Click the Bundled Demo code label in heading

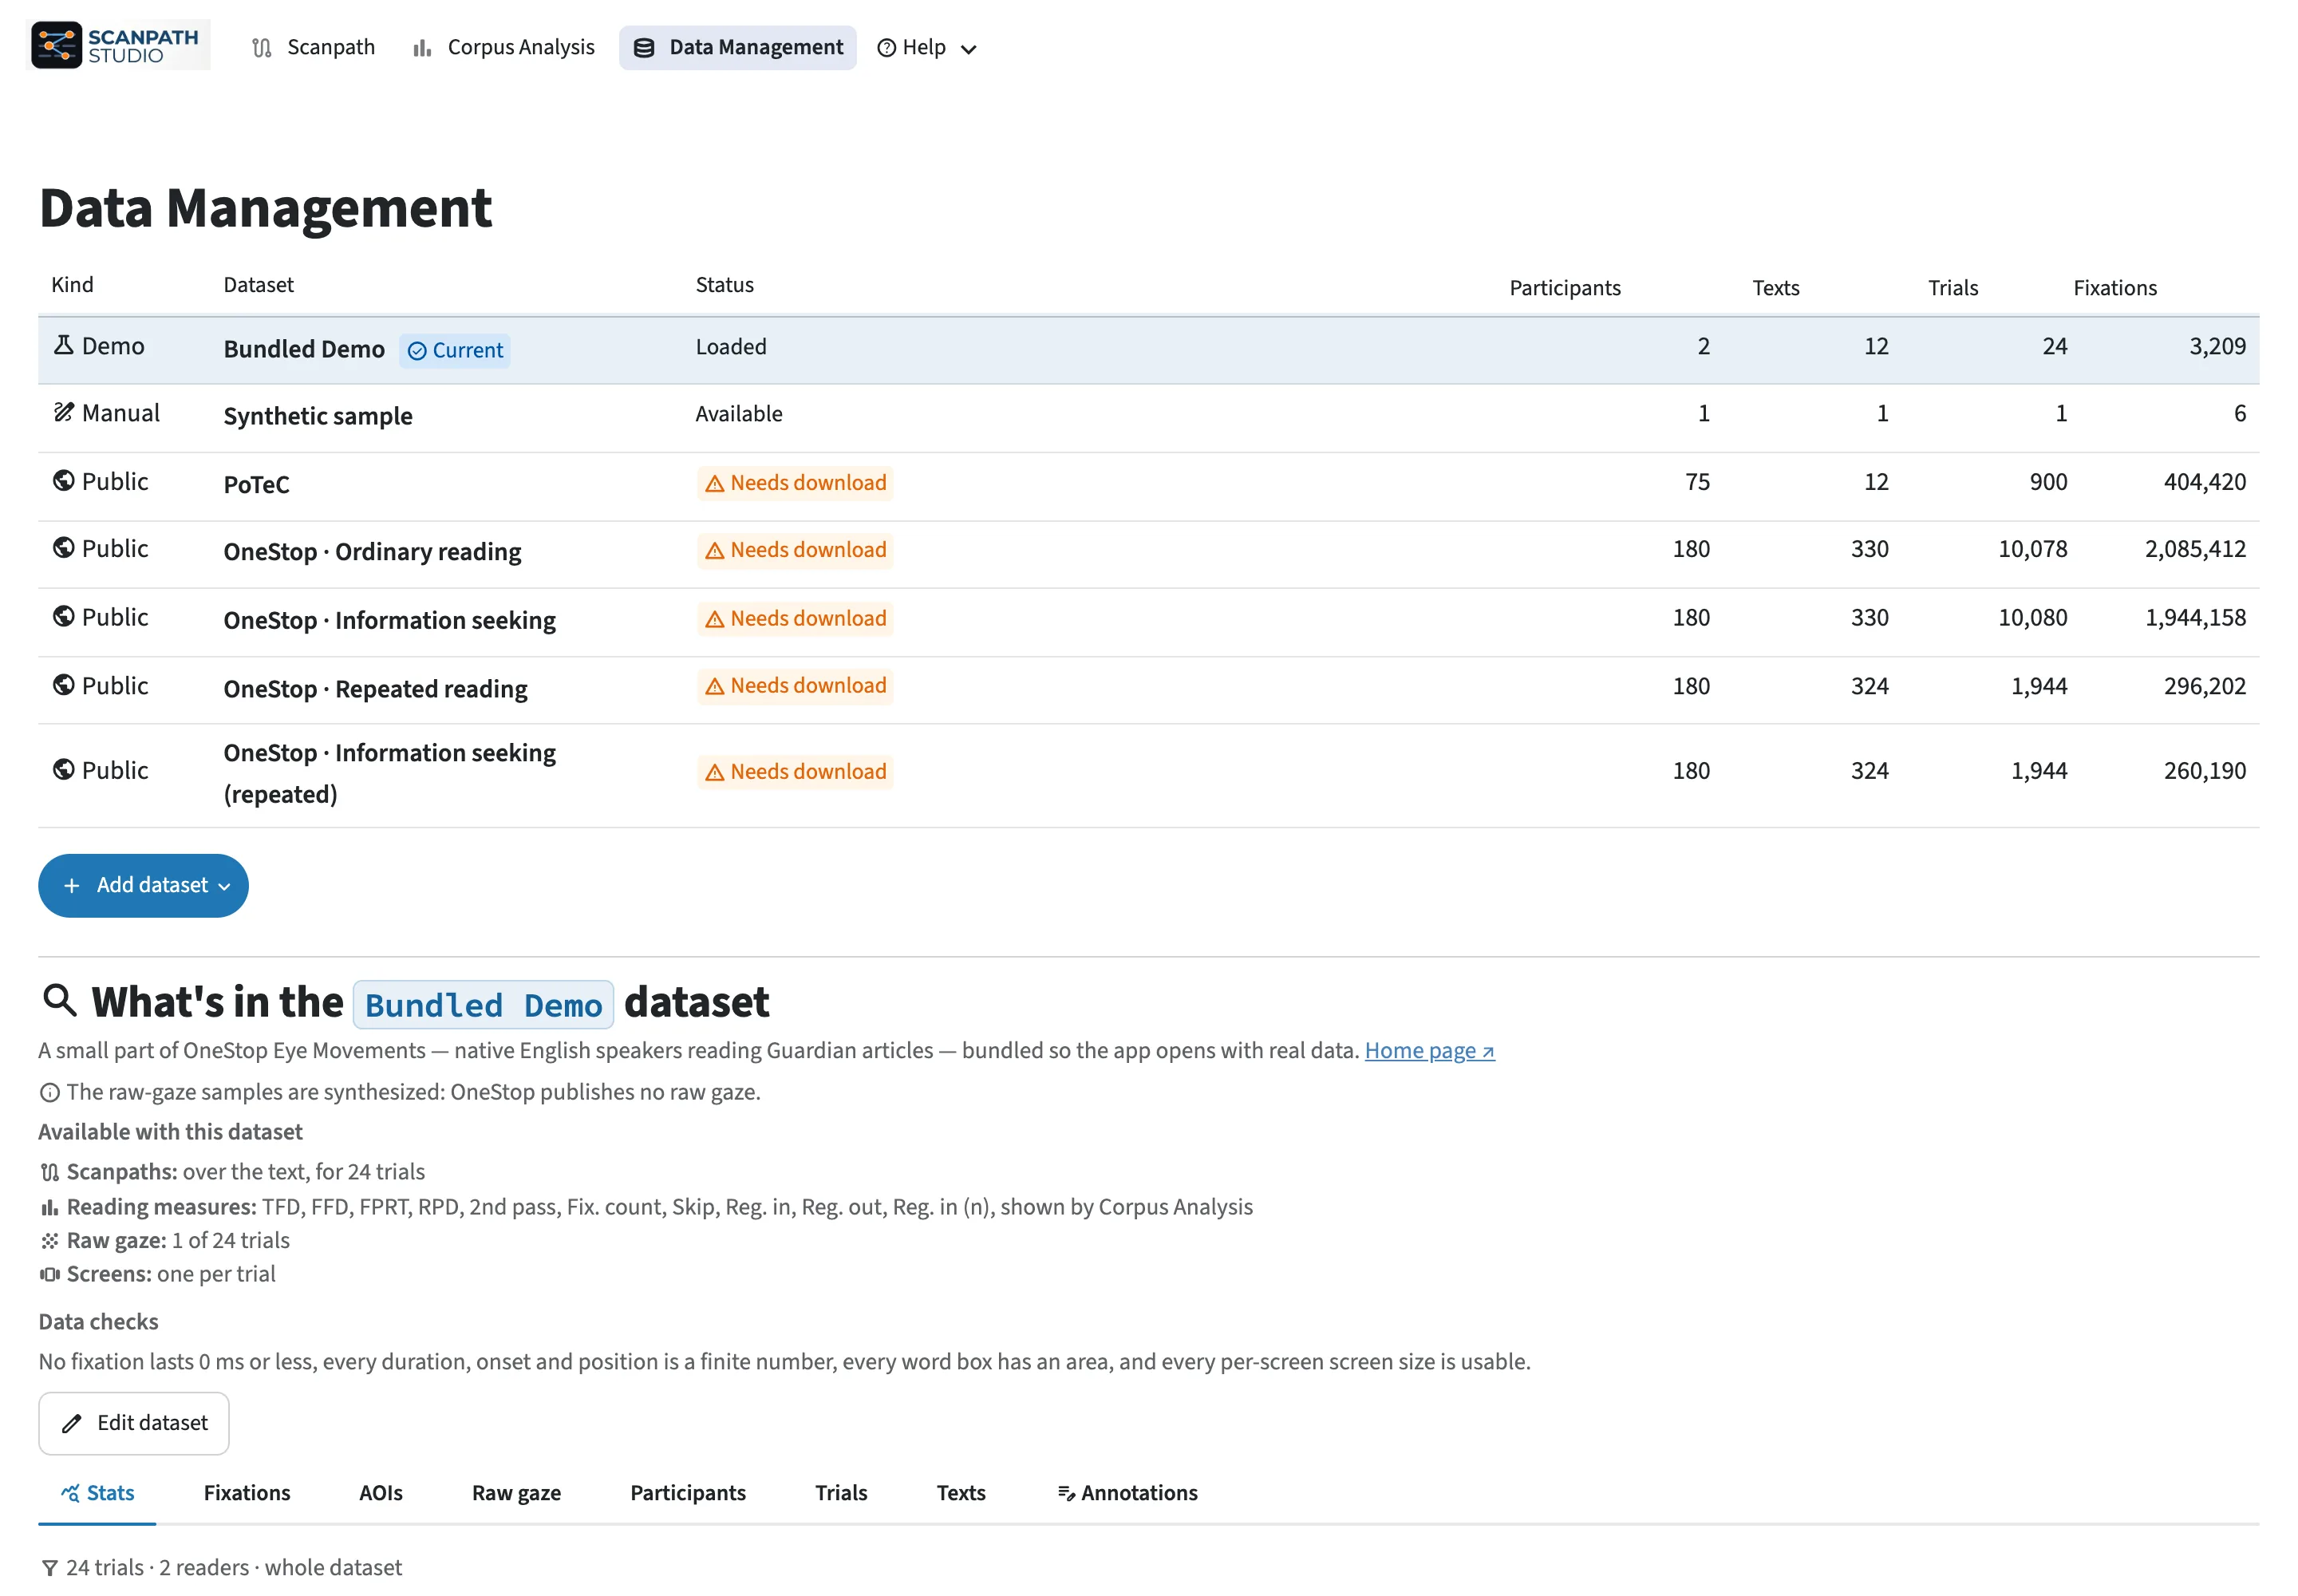coord(483,1005)
